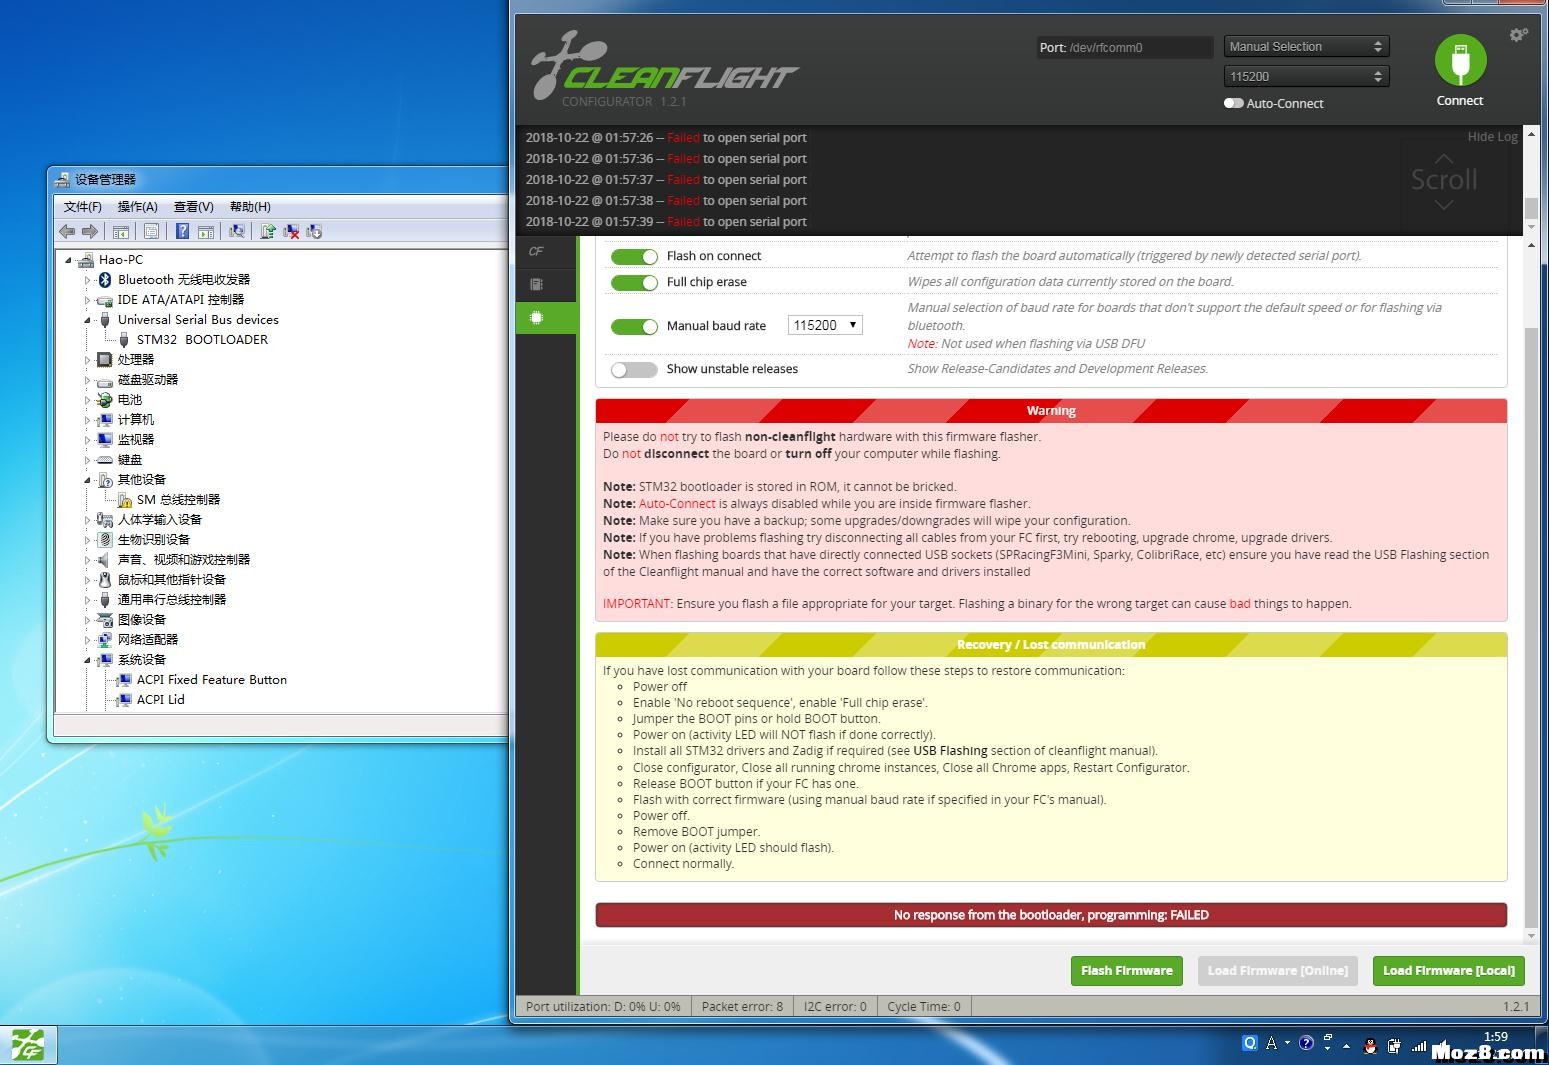Click show/hide action pane toolbar icon
The height and width of the screenshot is (1065, 1549).
(x=205, y=231)
